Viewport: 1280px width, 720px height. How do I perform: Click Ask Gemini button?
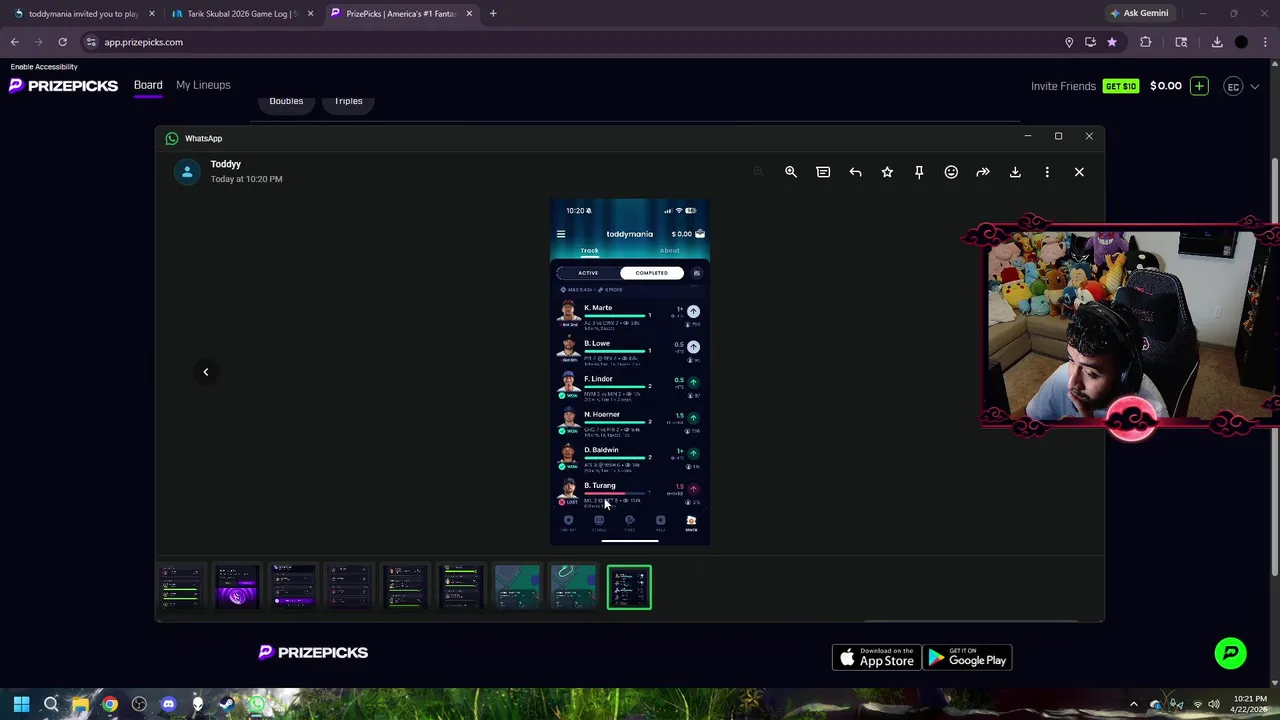coord(1138,13)
